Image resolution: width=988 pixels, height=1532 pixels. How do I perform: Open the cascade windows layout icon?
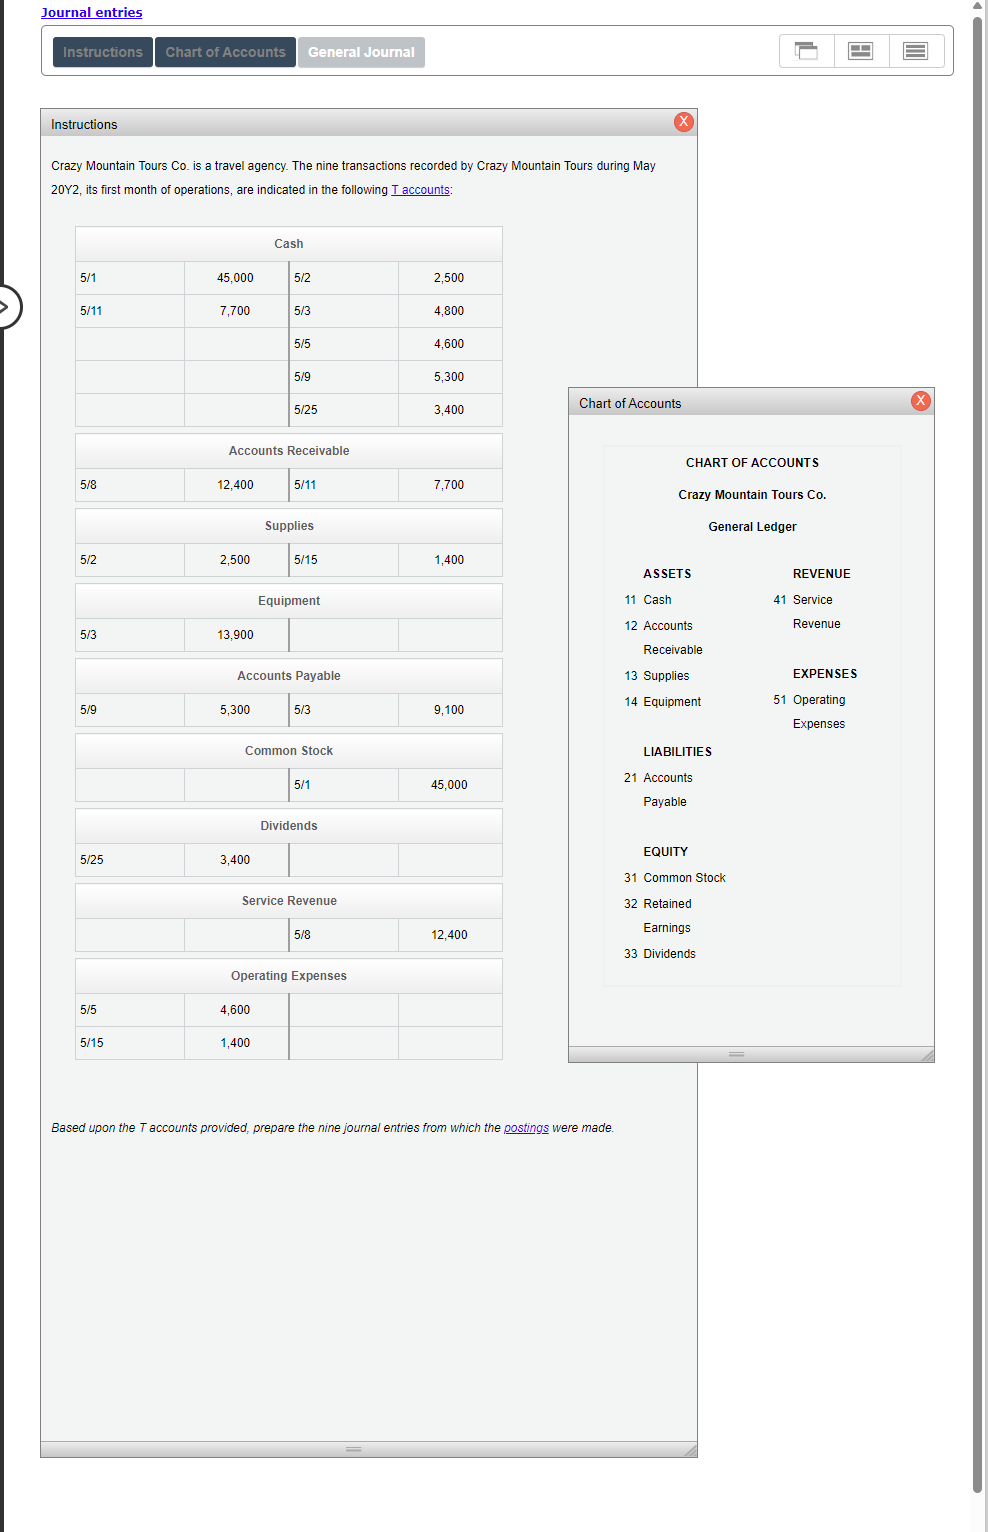[806, 50]
